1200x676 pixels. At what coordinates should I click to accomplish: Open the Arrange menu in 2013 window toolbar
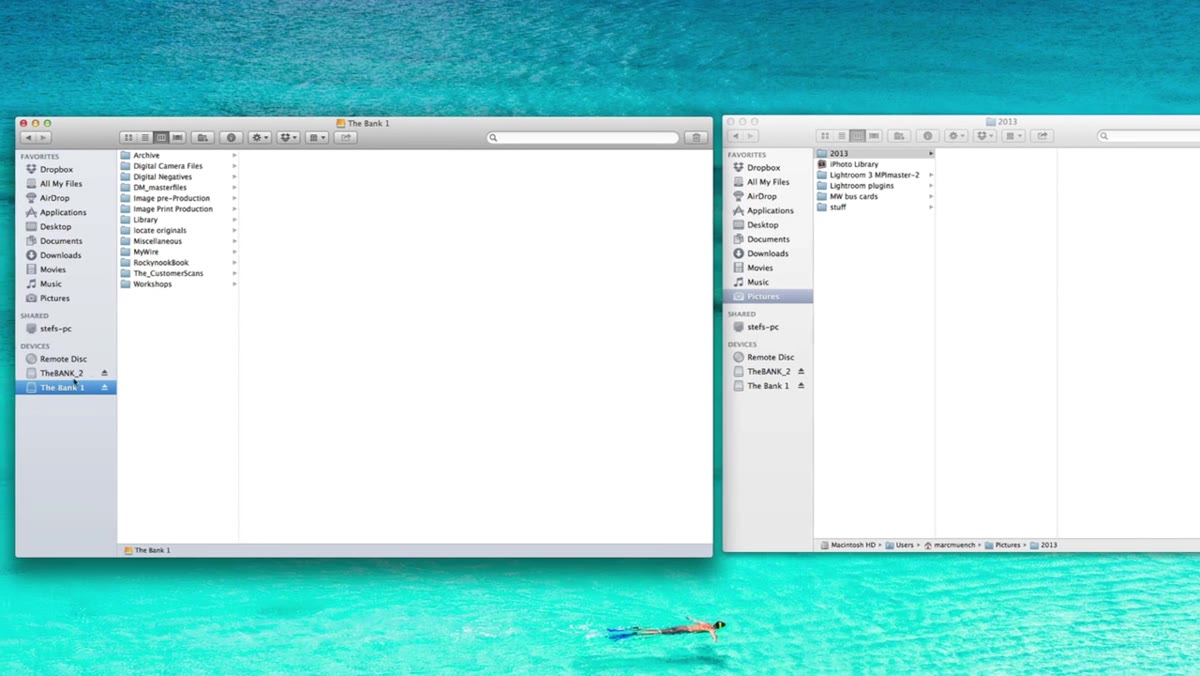[x=1014, y=136]
